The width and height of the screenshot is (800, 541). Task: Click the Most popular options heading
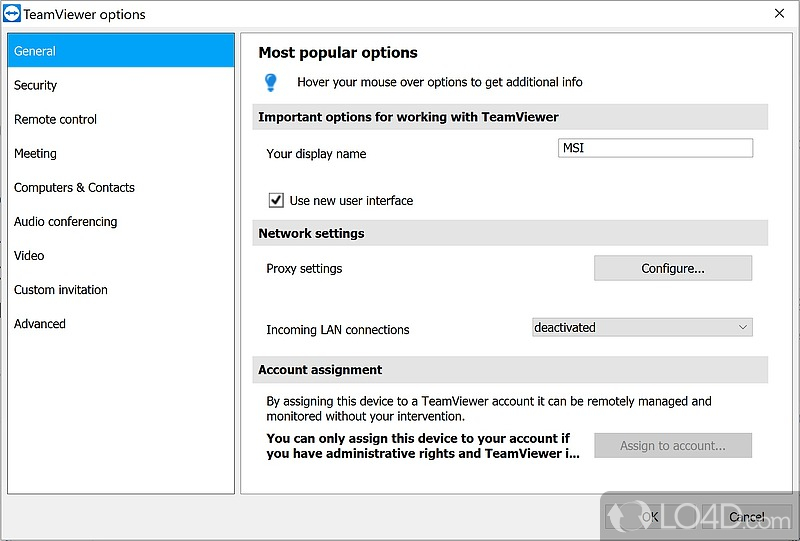click(338, 52)
